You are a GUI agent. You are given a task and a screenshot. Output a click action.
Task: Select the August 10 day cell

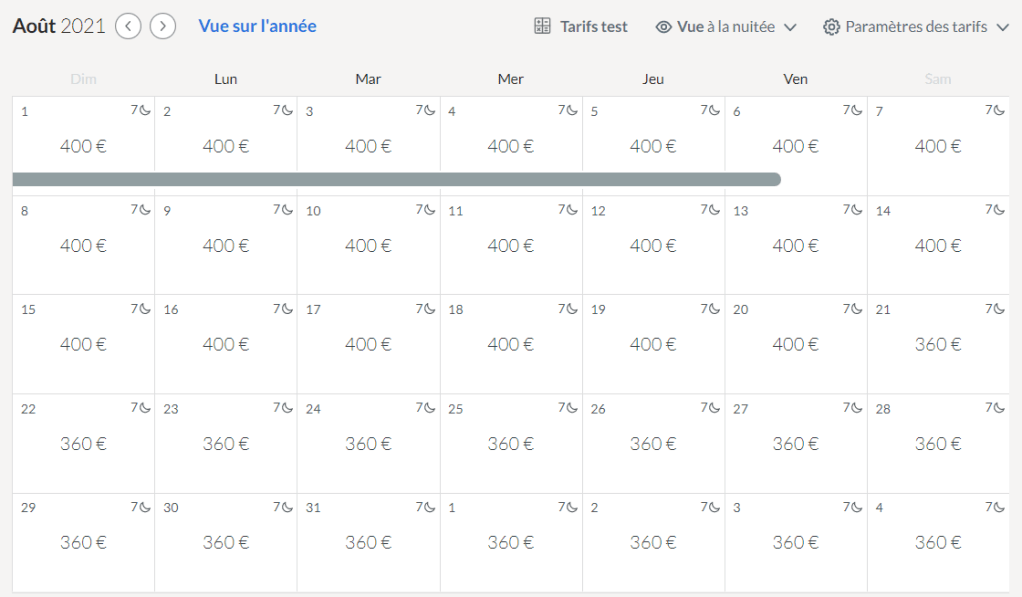click(368, 245)
